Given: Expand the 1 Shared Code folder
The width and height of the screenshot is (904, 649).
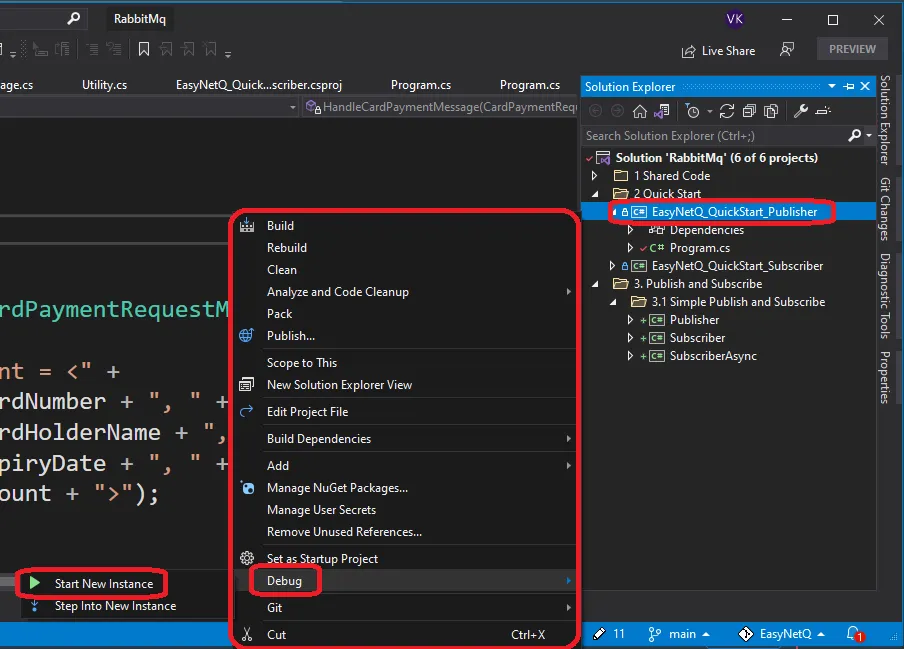Looking at the screenshot, I should [x=595, y=176].
